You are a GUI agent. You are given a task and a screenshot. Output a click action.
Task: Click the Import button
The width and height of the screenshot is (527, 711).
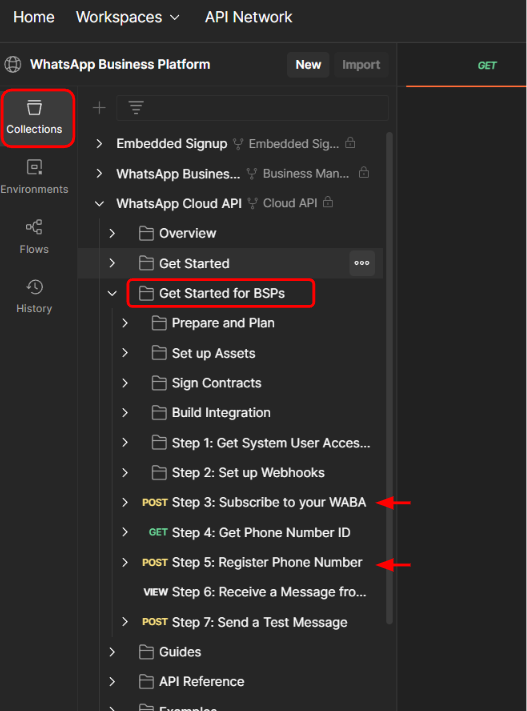click(361, 65)
